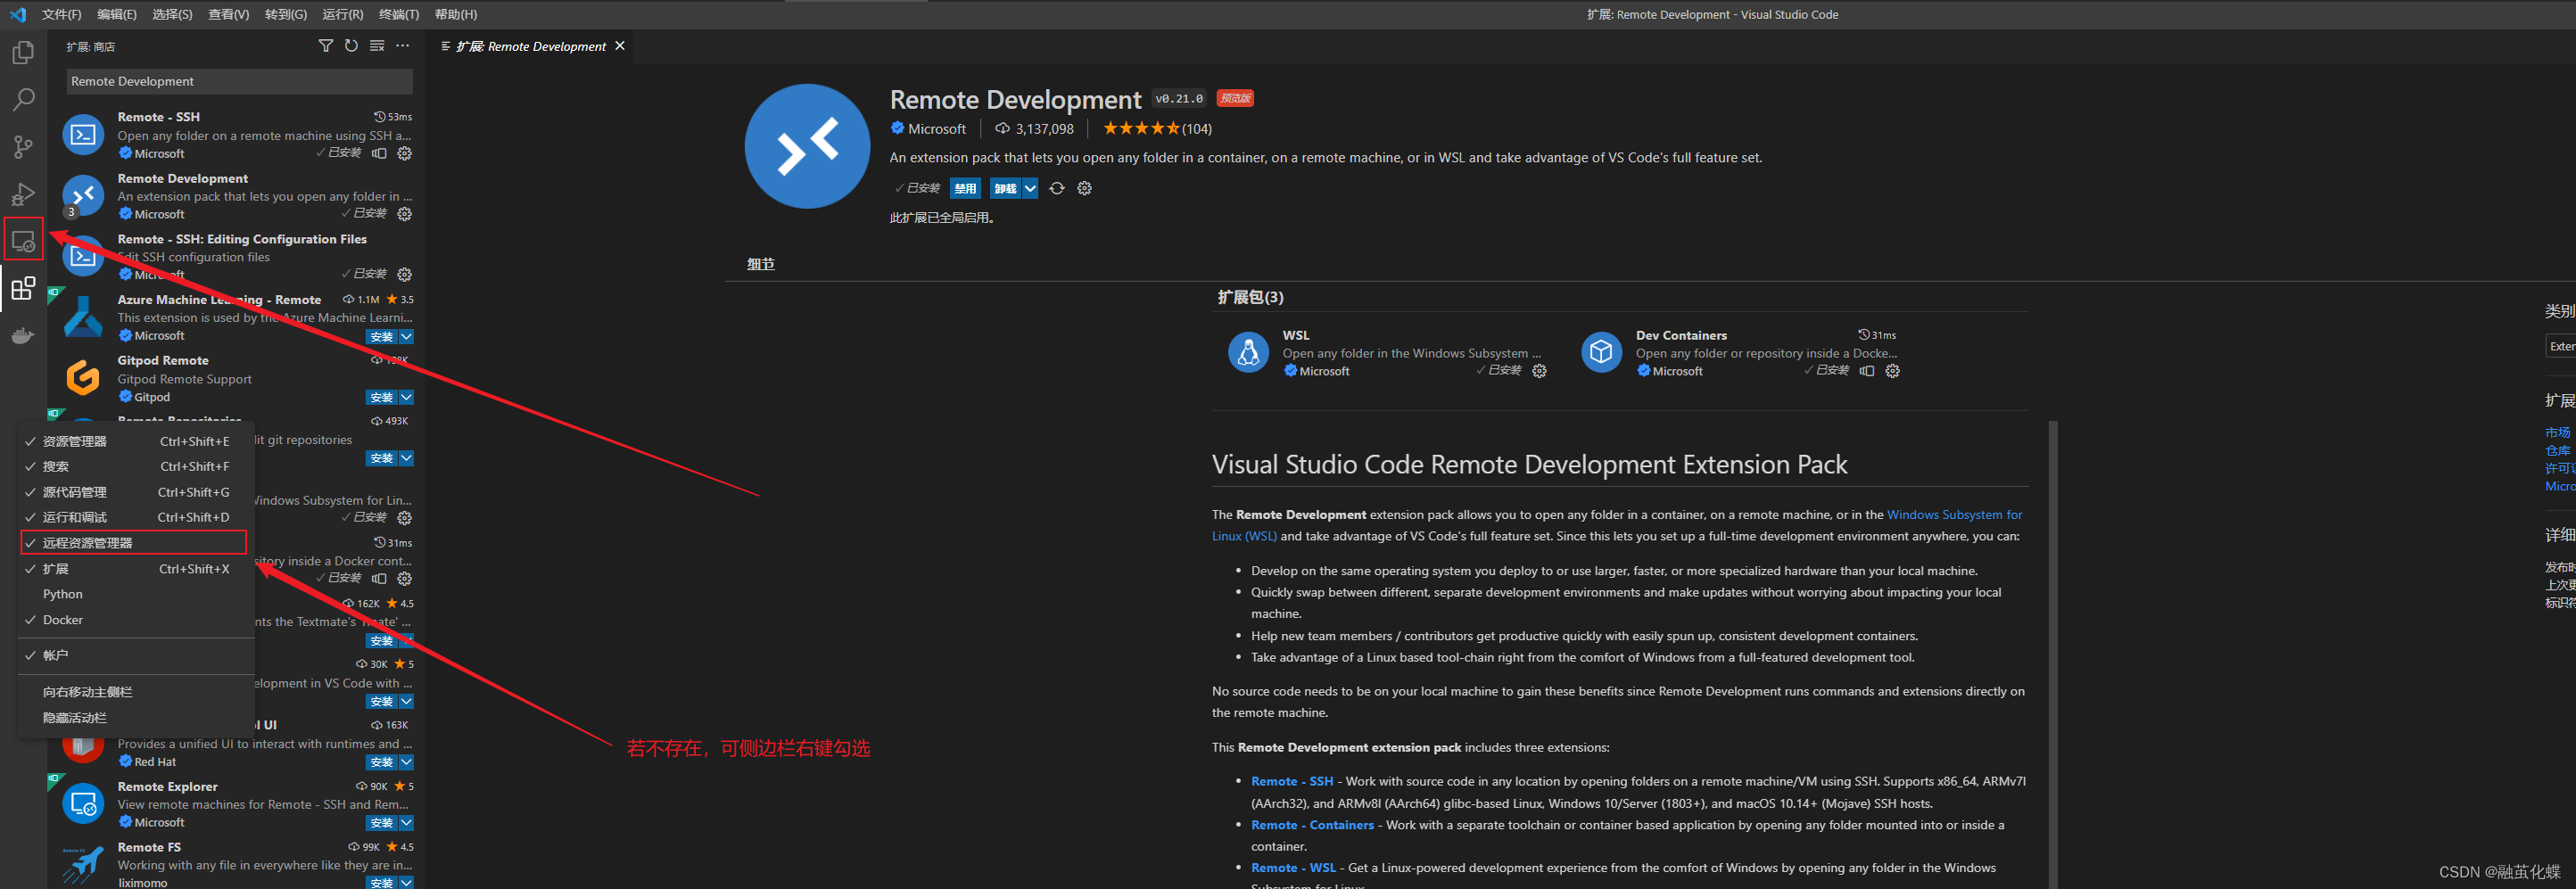Click the 禁用 disable button
The height and width of the screenshot is (889, 2576).
965,188
